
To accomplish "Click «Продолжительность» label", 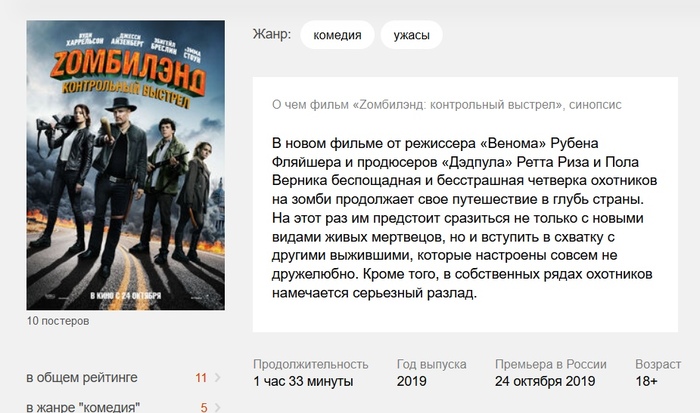I will click(310, 364).
